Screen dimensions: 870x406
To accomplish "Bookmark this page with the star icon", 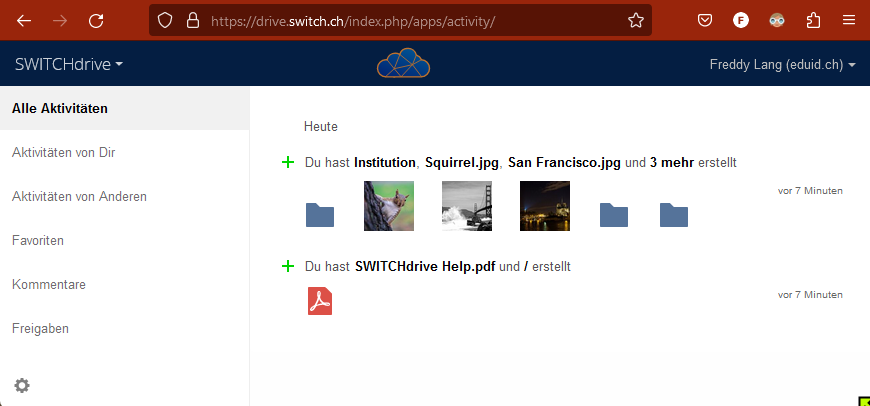I will pyautogui.click(x=635, y=21).
